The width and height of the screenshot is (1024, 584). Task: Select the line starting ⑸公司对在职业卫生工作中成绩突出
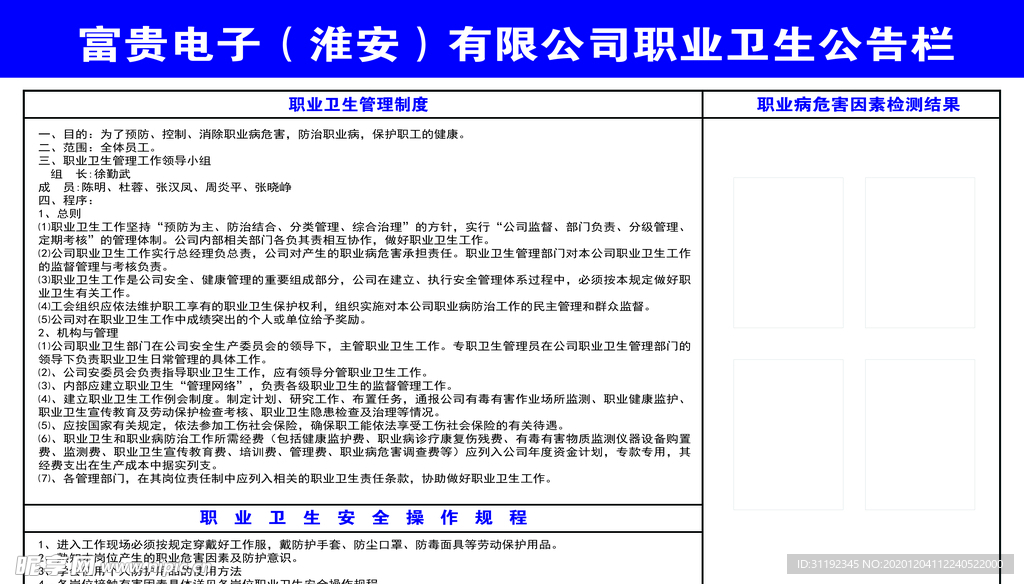202,319
